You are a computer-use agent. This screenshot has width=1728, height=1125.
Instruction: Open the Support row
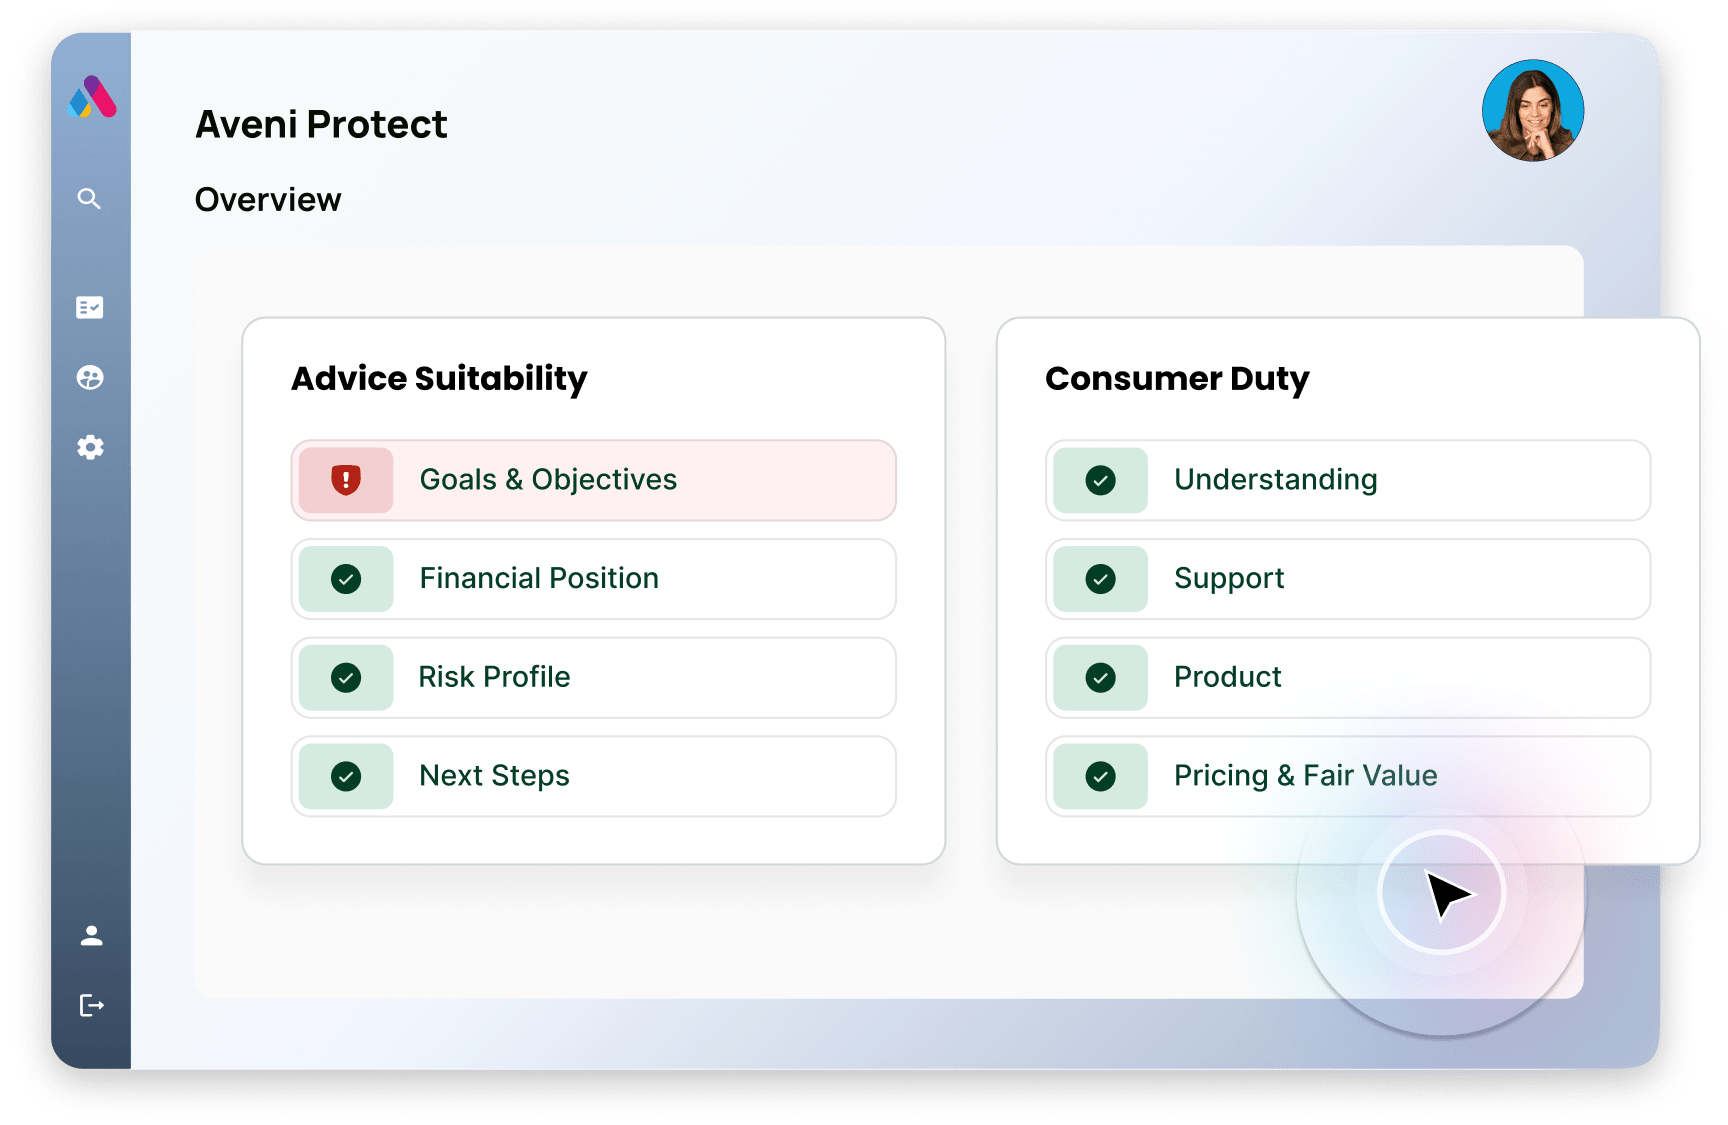click(x=1348, y=579)
